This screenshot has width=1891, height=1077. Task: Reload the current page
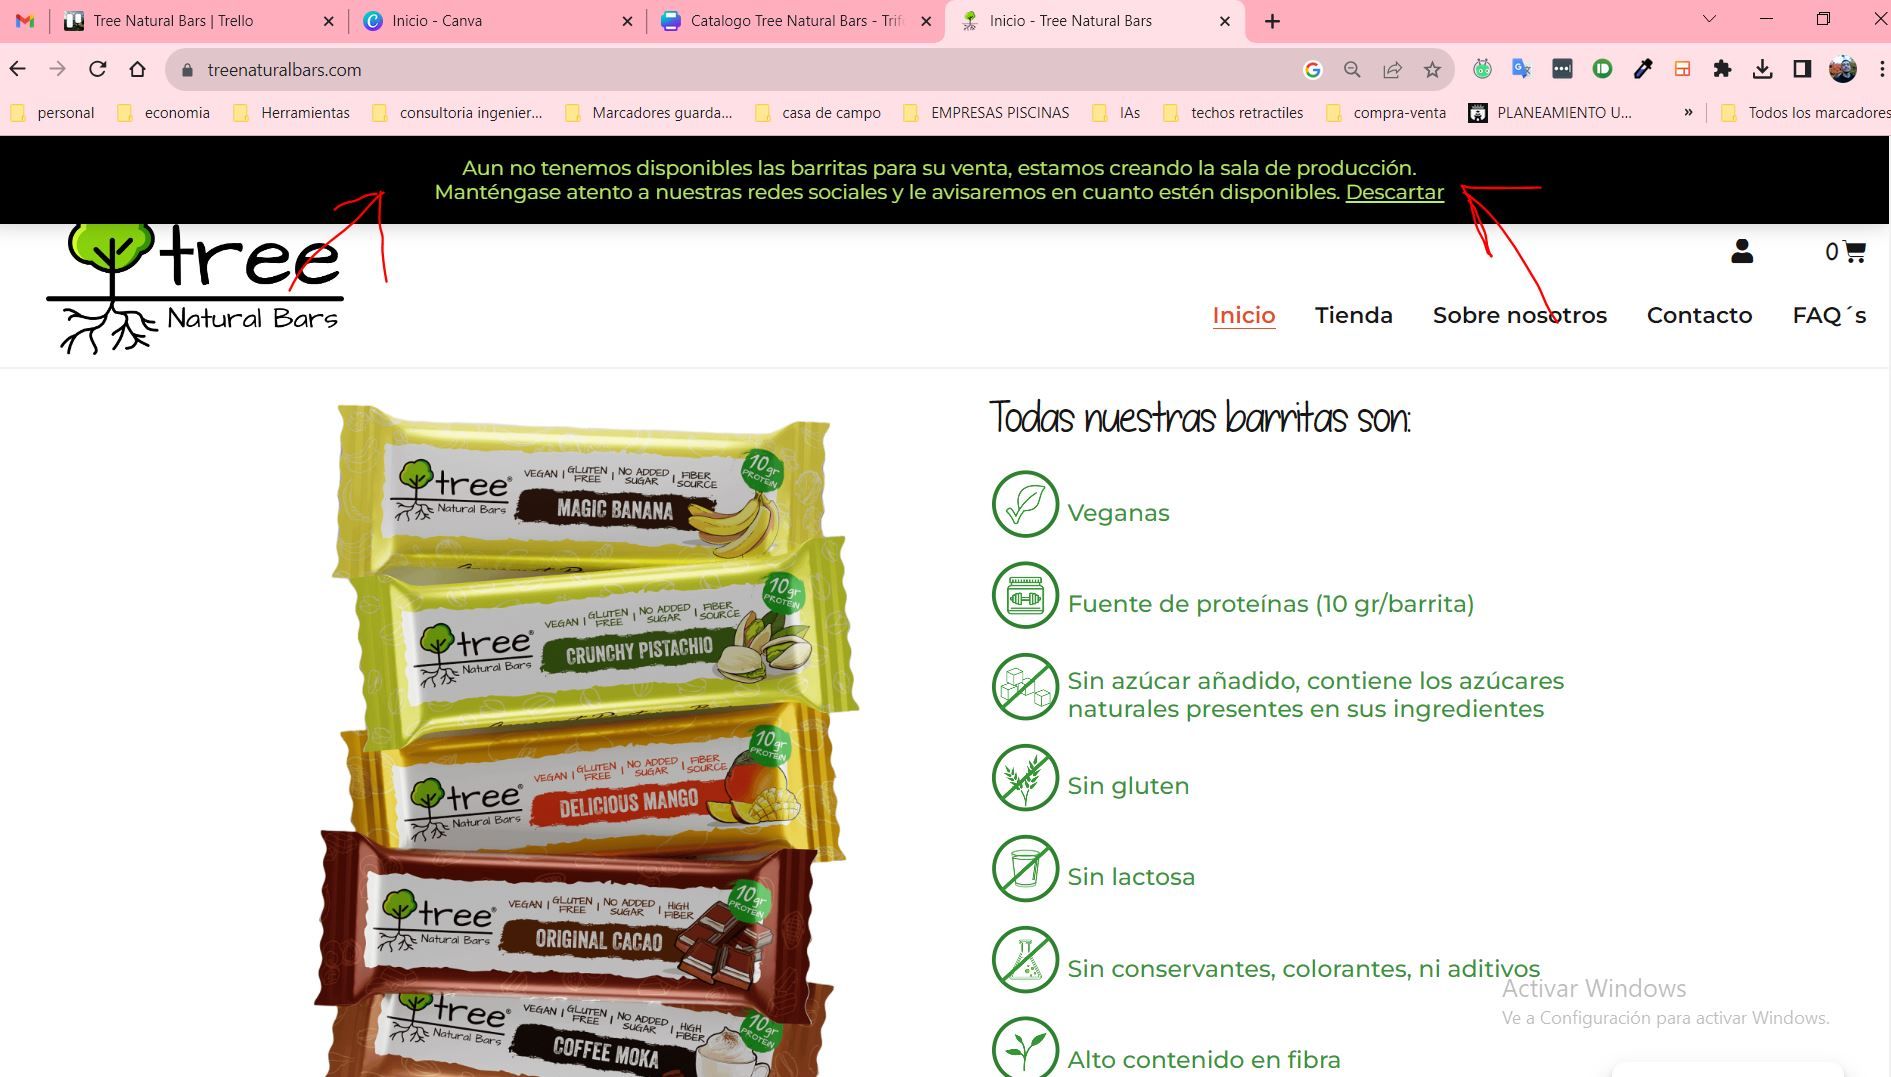(x=97, y=69)
